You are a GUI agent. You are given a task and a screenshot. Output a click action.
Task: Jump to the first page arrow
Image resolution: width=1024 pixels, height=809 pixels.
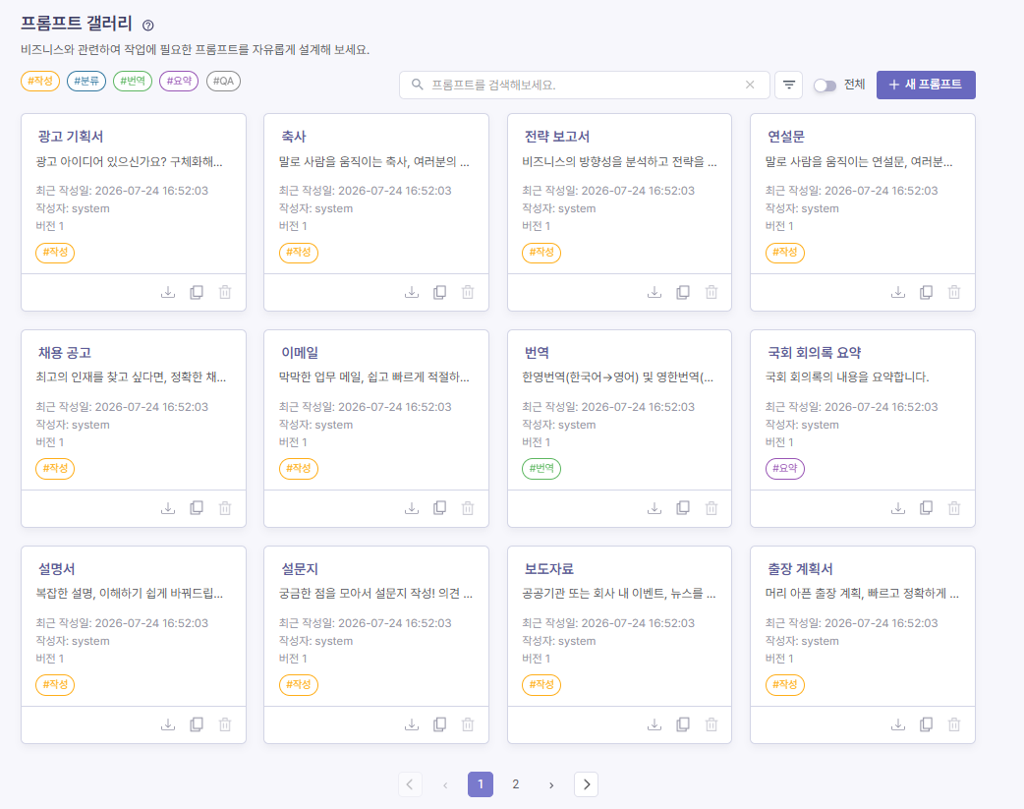(409, 784)
